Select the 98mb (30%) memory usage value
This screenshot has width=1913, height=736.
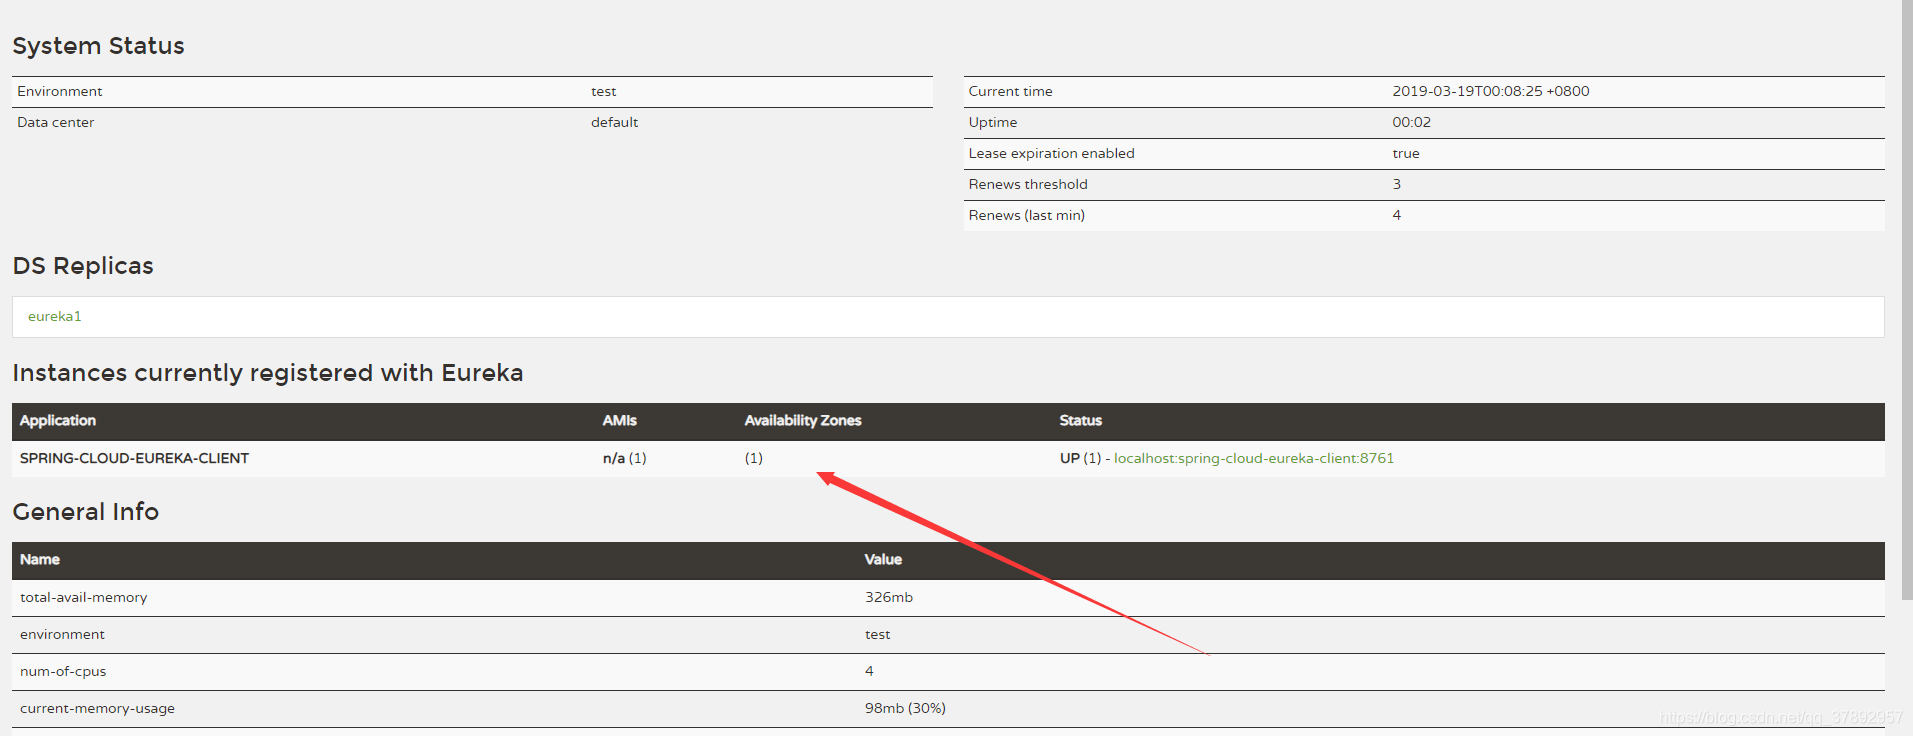point(905,708)
